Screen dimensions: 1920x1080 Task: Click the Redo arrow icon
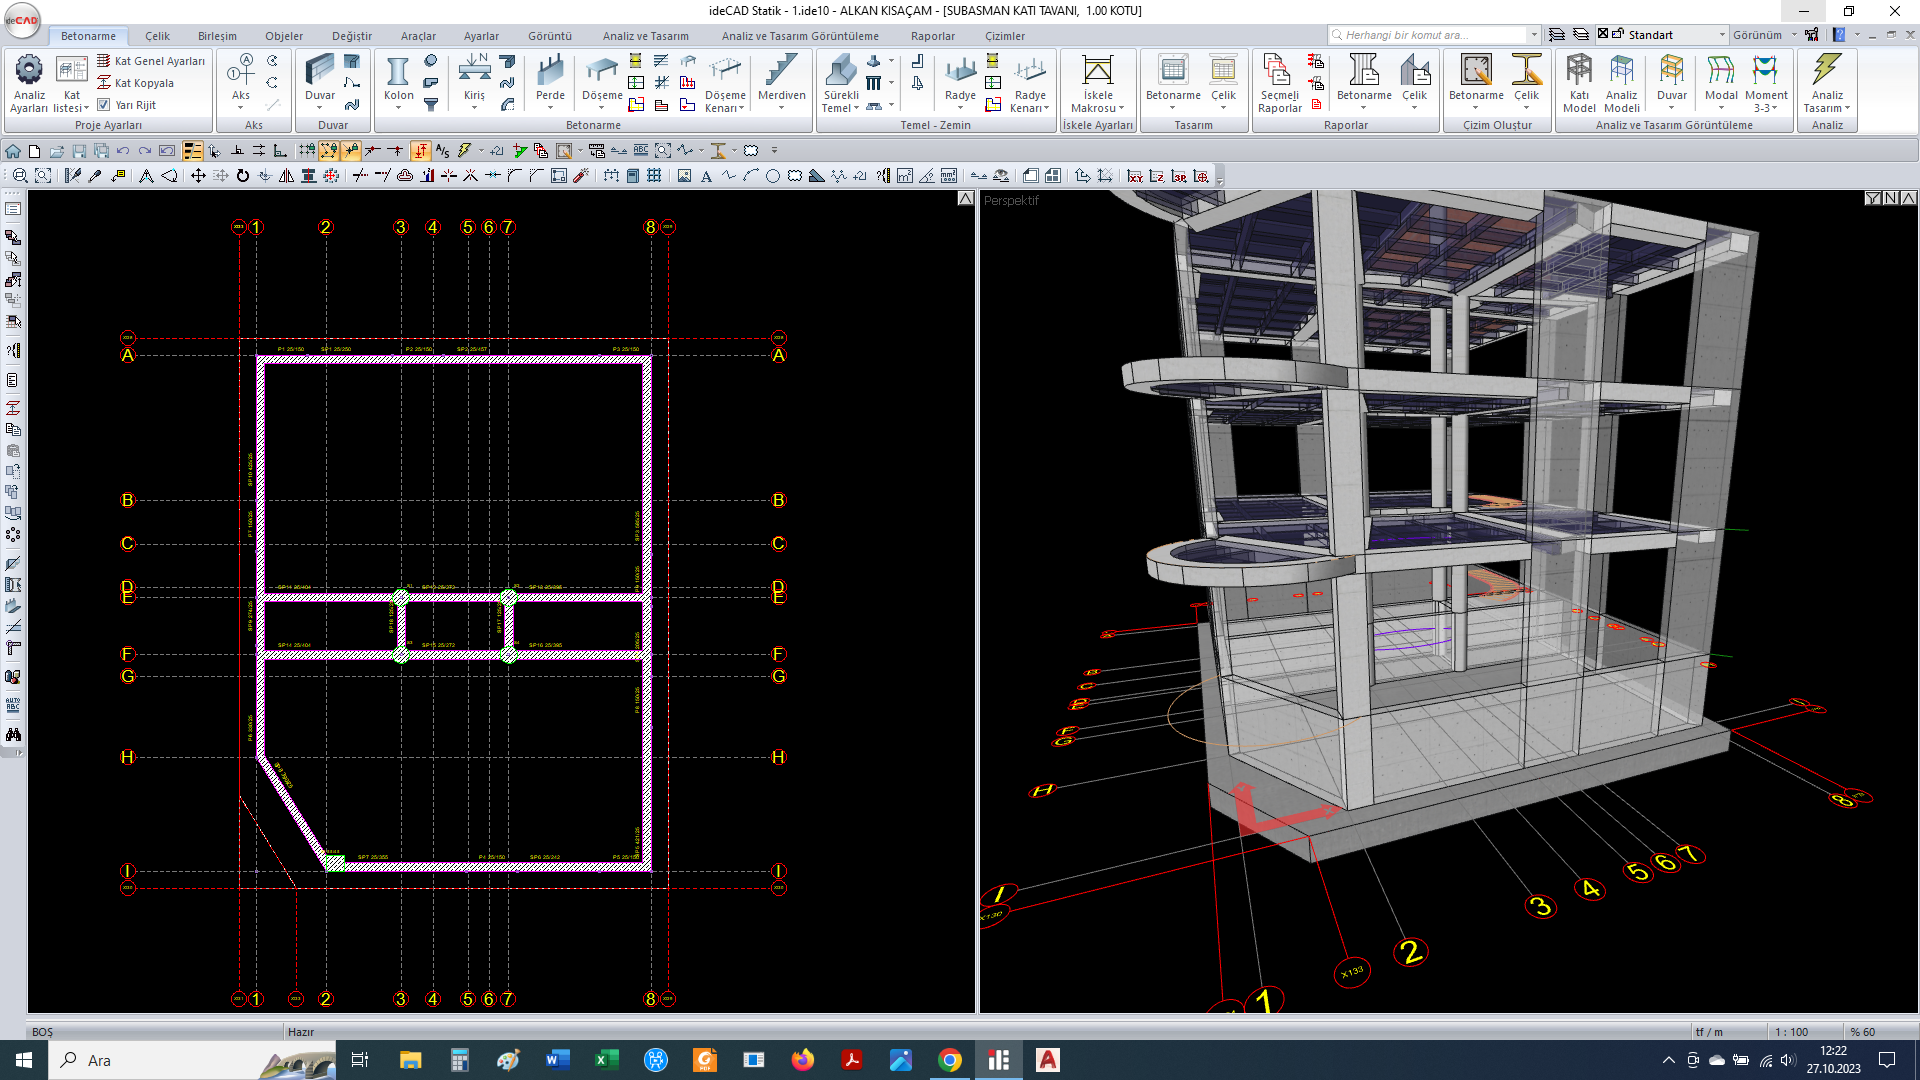(x=145, y=151)
